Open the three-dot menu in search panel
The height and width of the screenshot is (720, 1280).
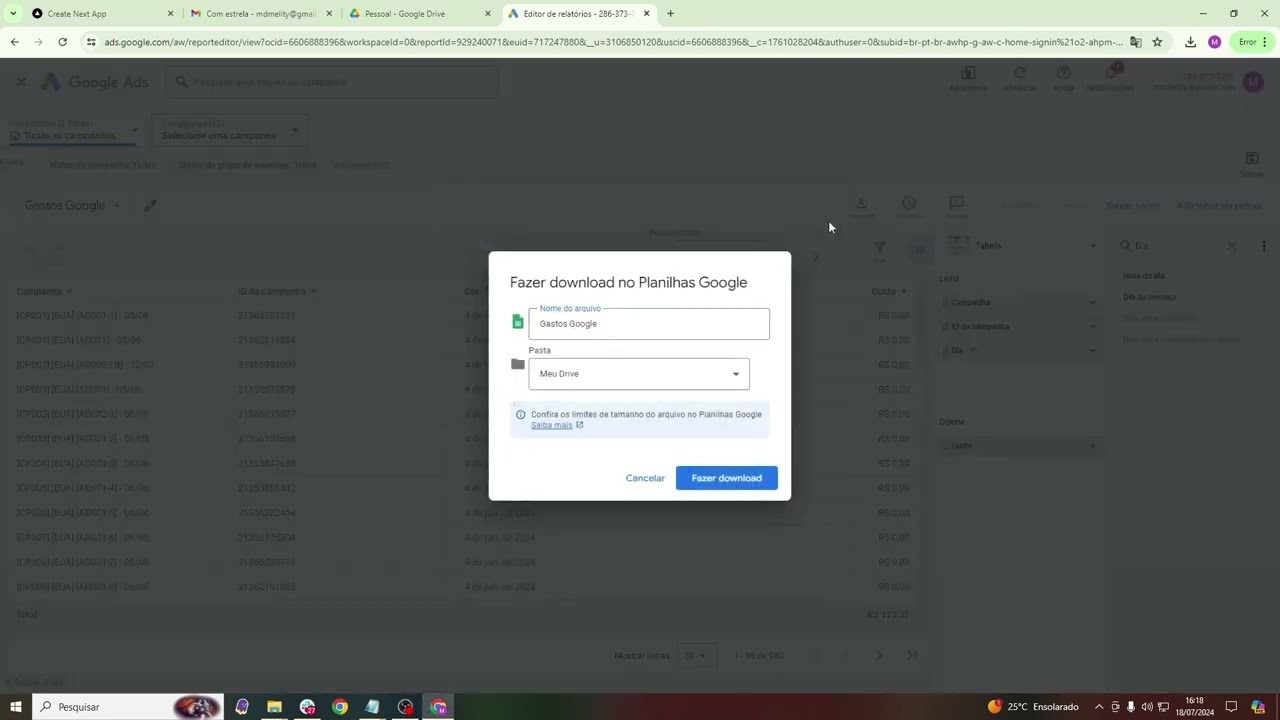(x=1263, y=246)
